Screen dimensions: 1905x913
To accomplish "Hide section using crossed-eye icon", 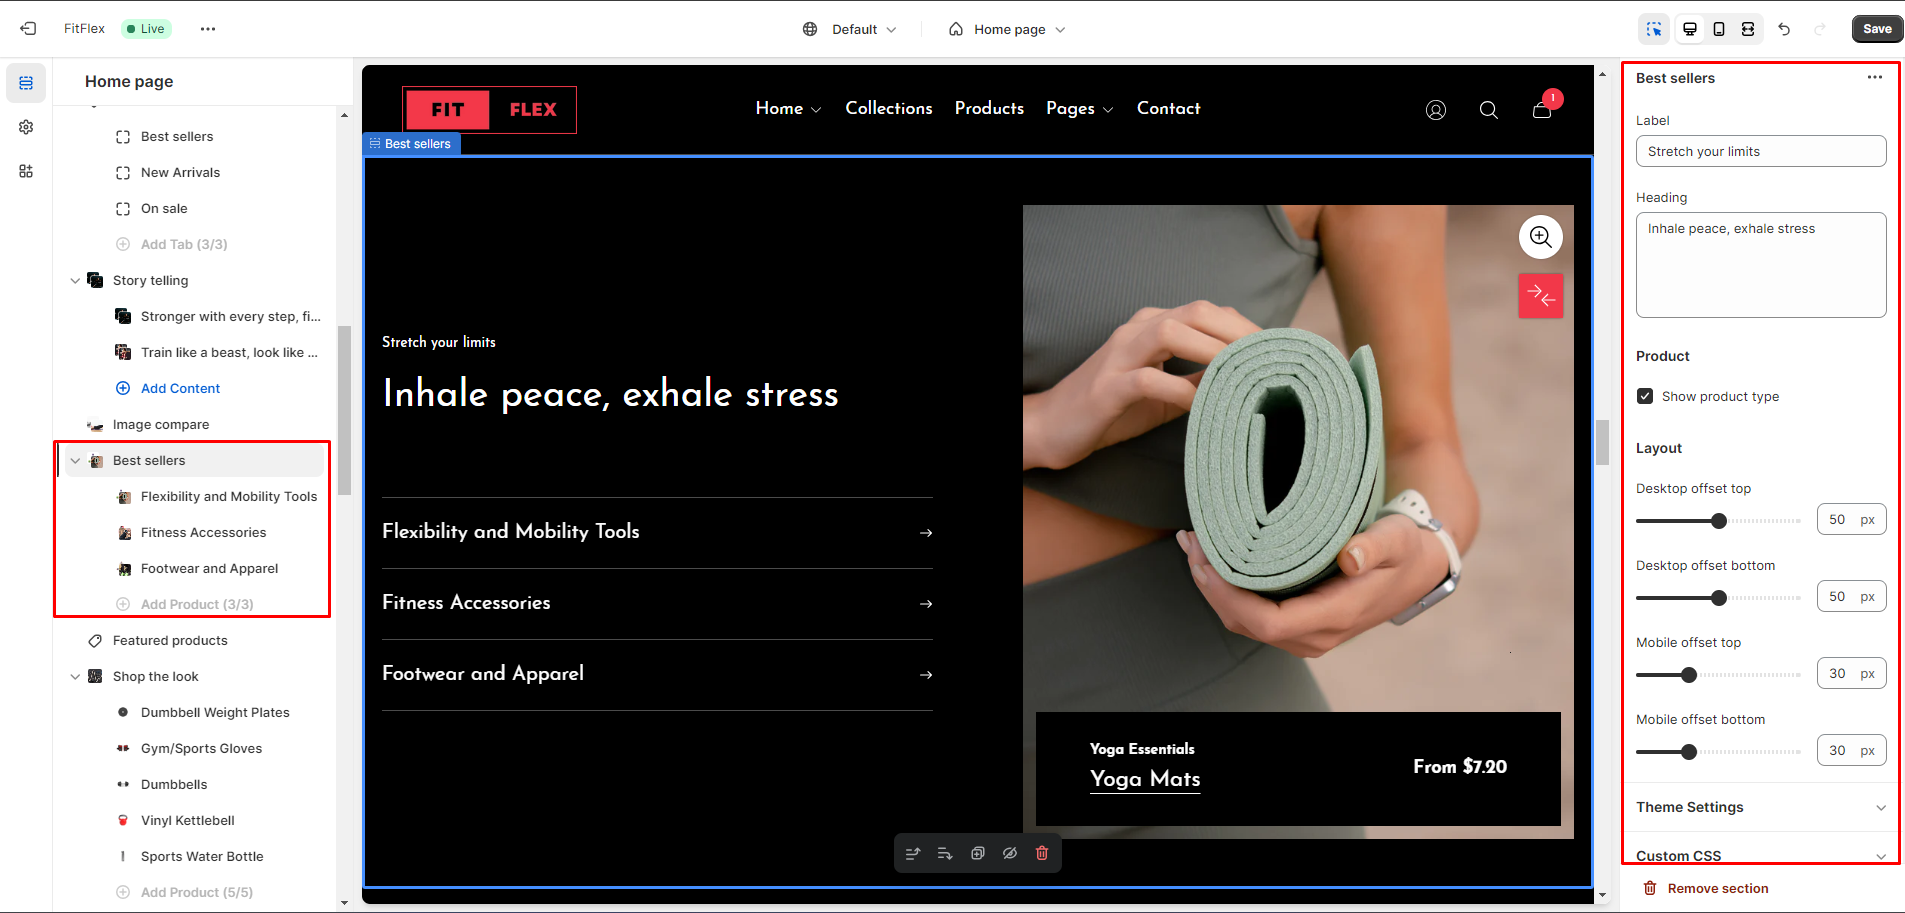I will (x=1010, y=853).
